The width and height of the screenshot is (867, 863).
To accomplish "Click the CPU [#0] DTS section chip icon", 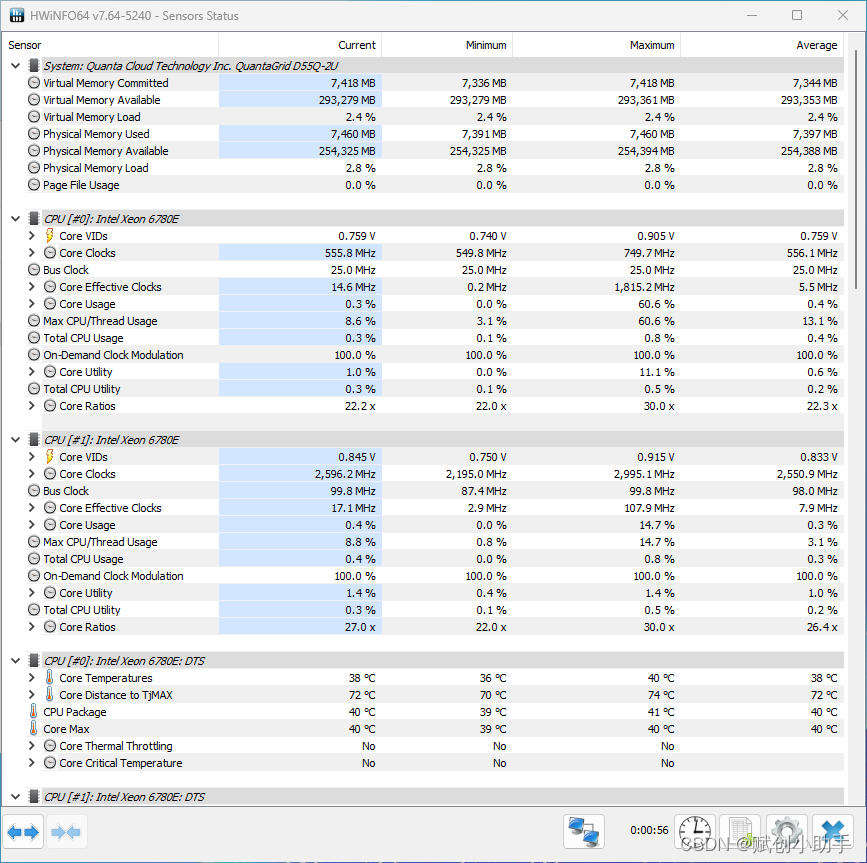I will [34, 661].
